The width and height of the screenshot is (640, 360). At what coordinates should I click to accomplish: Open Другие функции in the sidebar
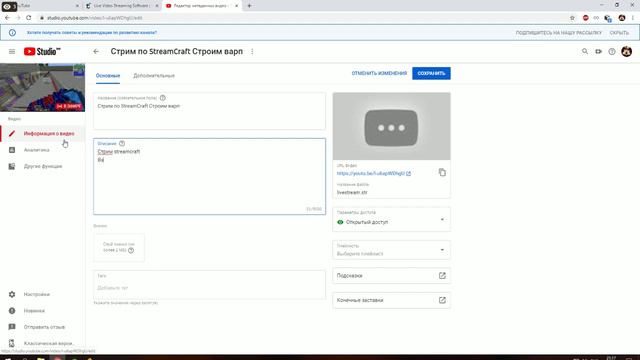coord(42,166)
